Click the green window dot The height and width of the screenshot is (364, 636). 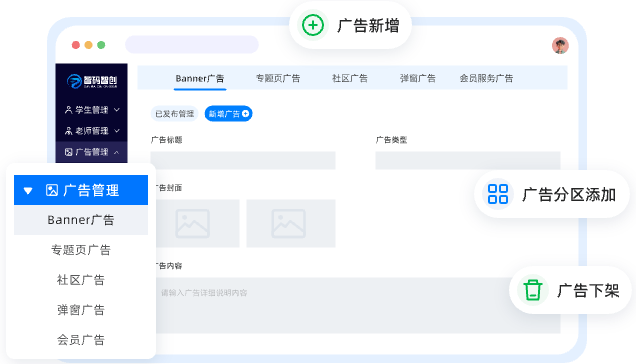coord(101,45)
